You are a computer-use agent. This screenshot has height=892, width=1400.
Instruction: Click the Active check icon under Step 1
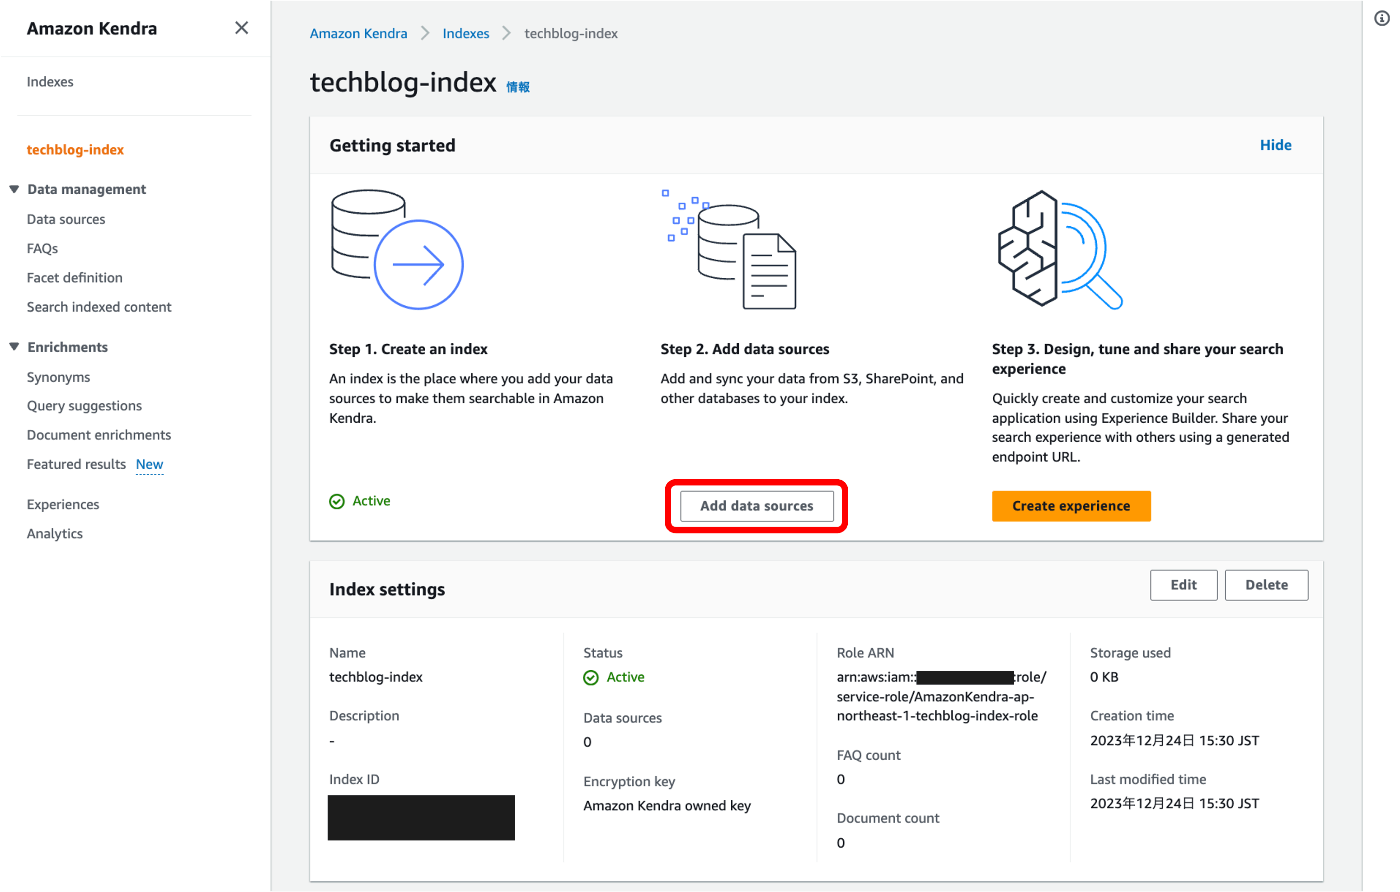(337, 502)
